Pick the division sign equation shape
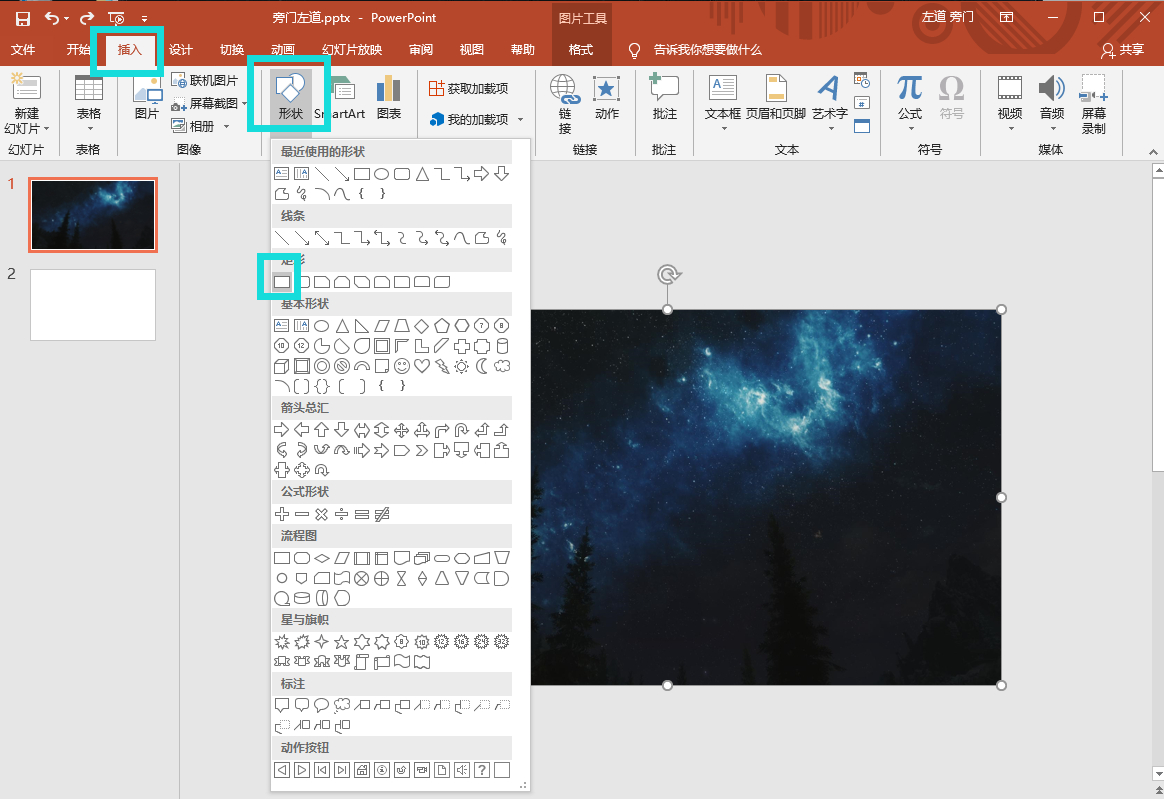Image resolution: width=1164 pixels, height=799 pixels. click(341, 514)
